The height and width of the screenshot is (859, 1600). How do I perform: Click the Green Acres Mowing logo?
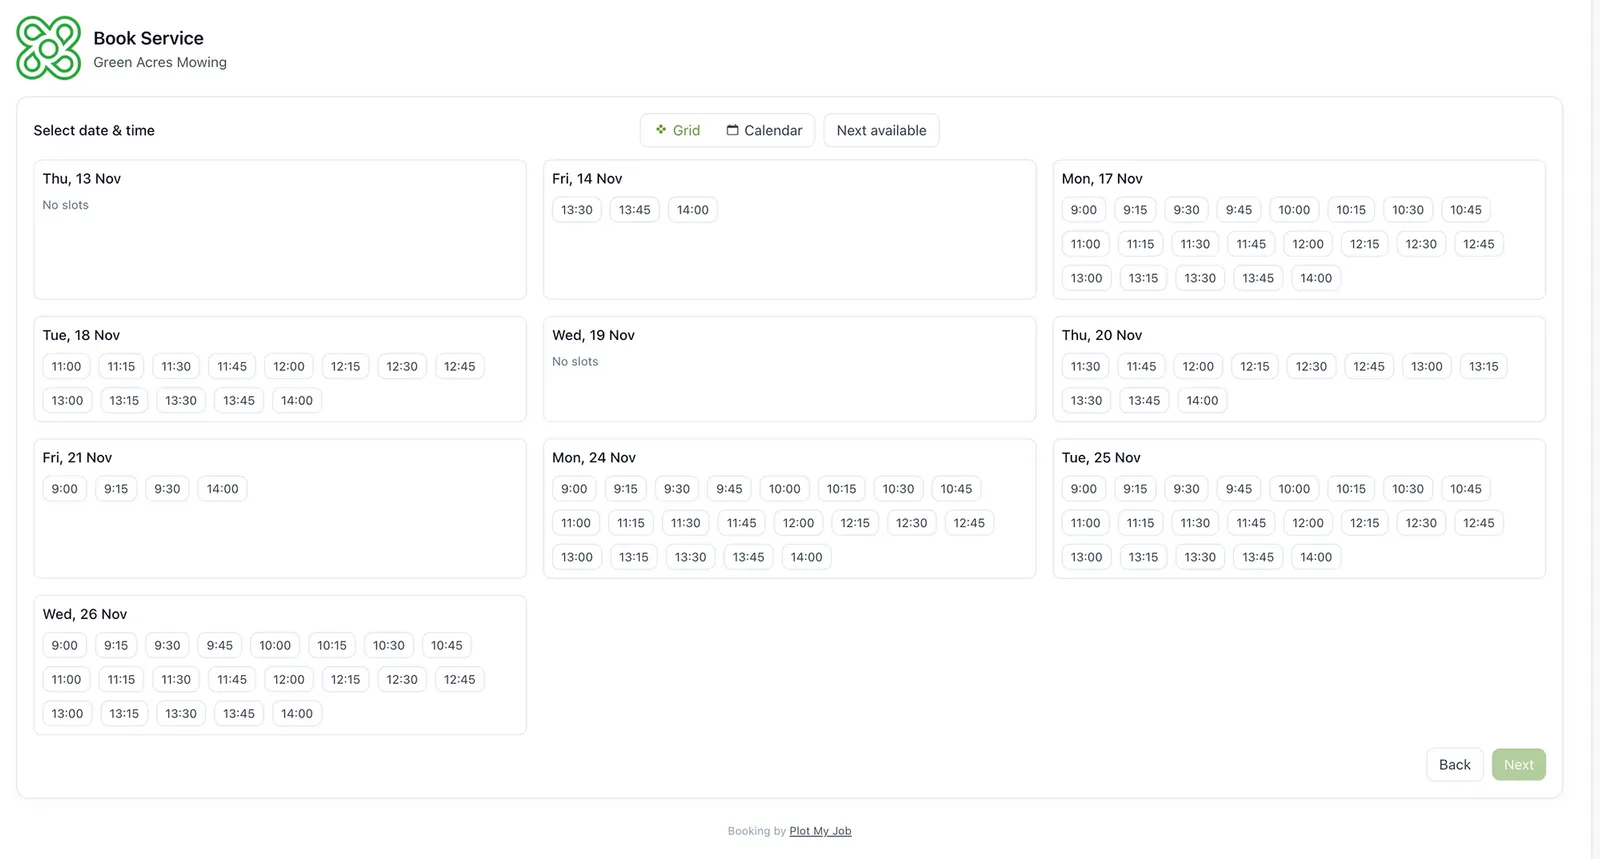coord(48,48)
